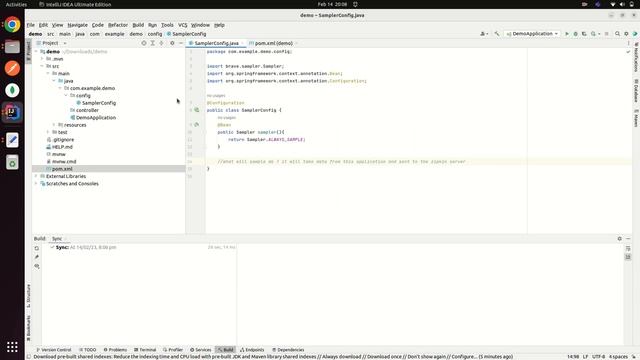Viewport: 640px width, 360px height.
Task: Open the Refactor menu
Action: pyautogui.click(x=118, y=25)
